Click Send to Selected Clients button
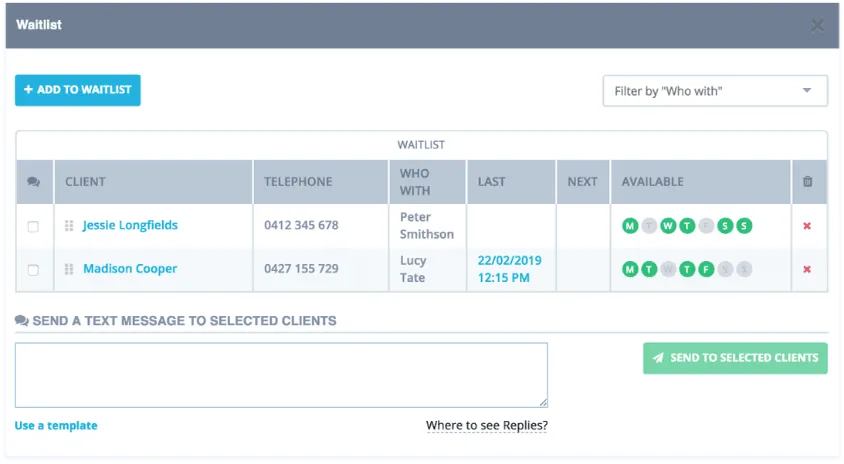The height and width of the screenshot is (464, 844). tap(735, 358)
